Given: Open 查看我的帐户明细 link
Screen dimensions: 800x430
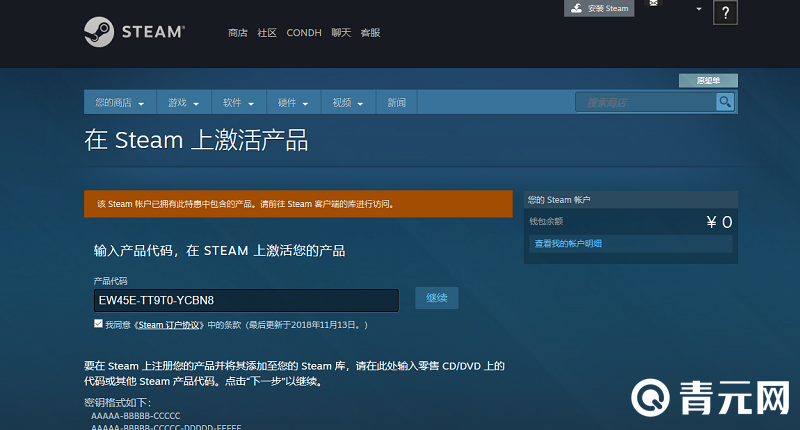Looking at the screenshot, I should (x=568, y=243).
